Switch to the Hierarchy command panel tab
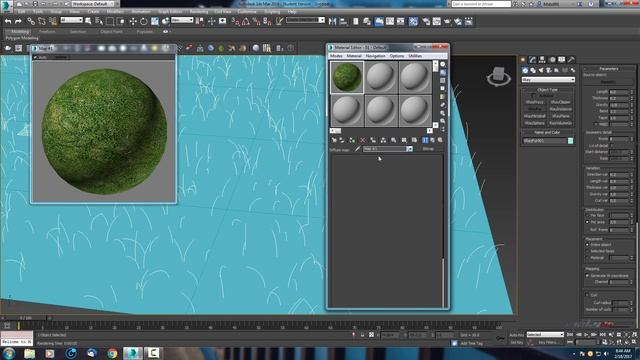Screen dimensions: 640x360 click(x=542, y=60)
